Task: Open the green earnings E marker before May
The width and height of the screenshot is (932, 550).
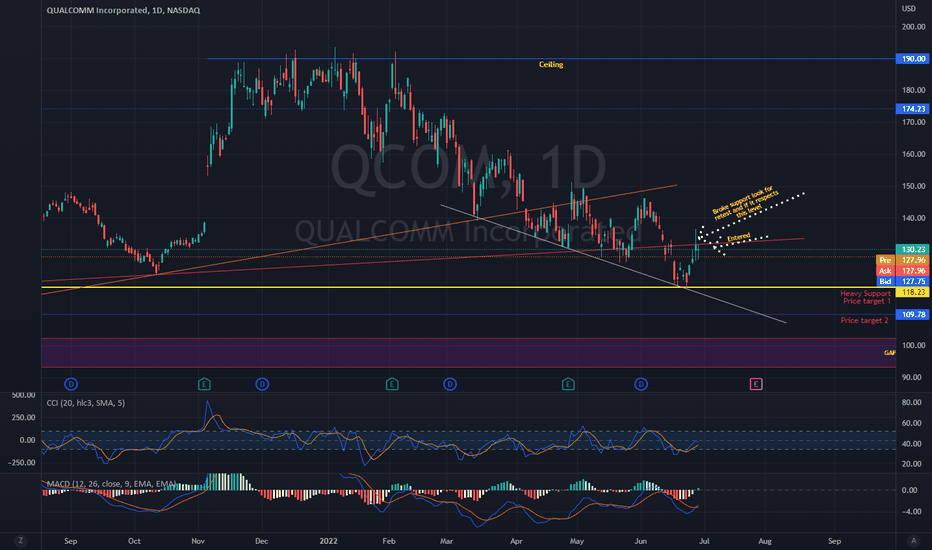Action: (568, 384)
